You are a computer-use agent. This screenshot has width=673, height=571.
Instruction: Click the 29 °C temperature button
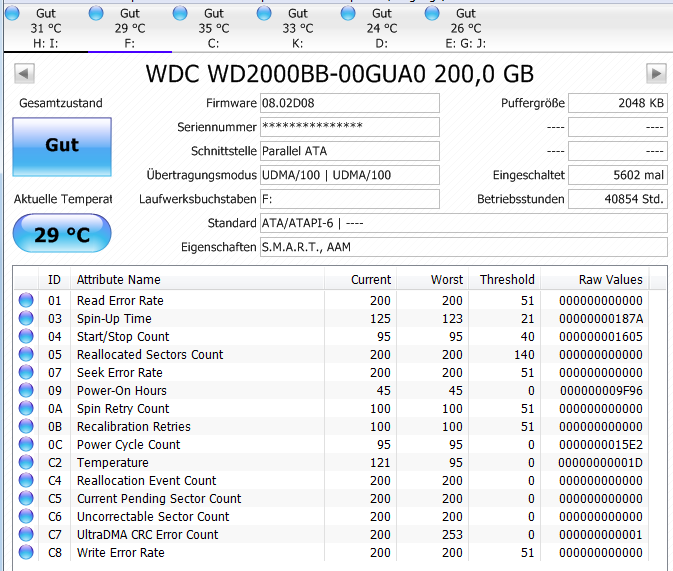pyautogui.click(x=62, y=234)
